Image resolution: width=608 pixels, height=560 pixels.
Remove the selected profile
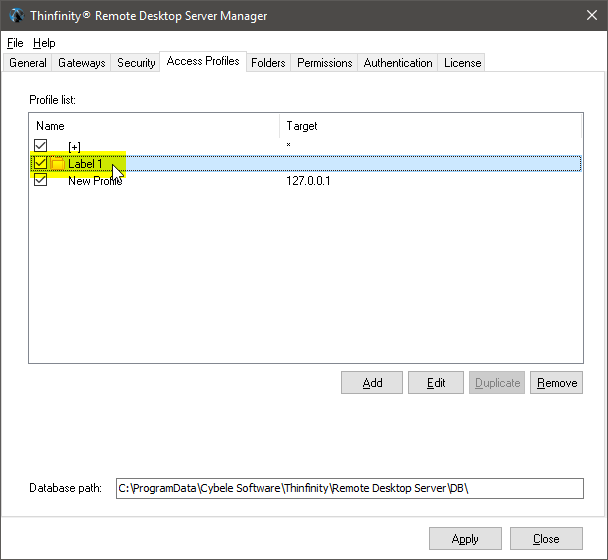(x=556, y=383)
